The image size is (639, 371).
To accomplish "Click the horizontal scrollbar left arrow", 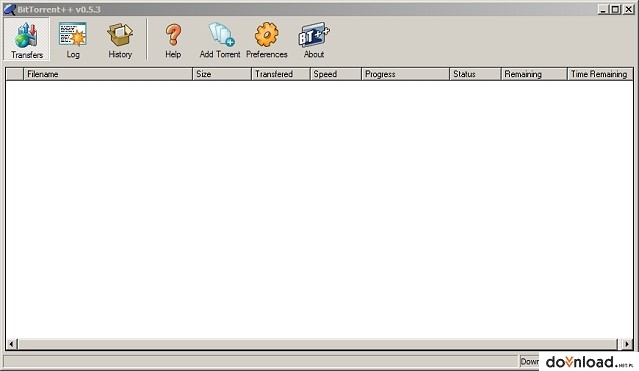I will (12, 344).
